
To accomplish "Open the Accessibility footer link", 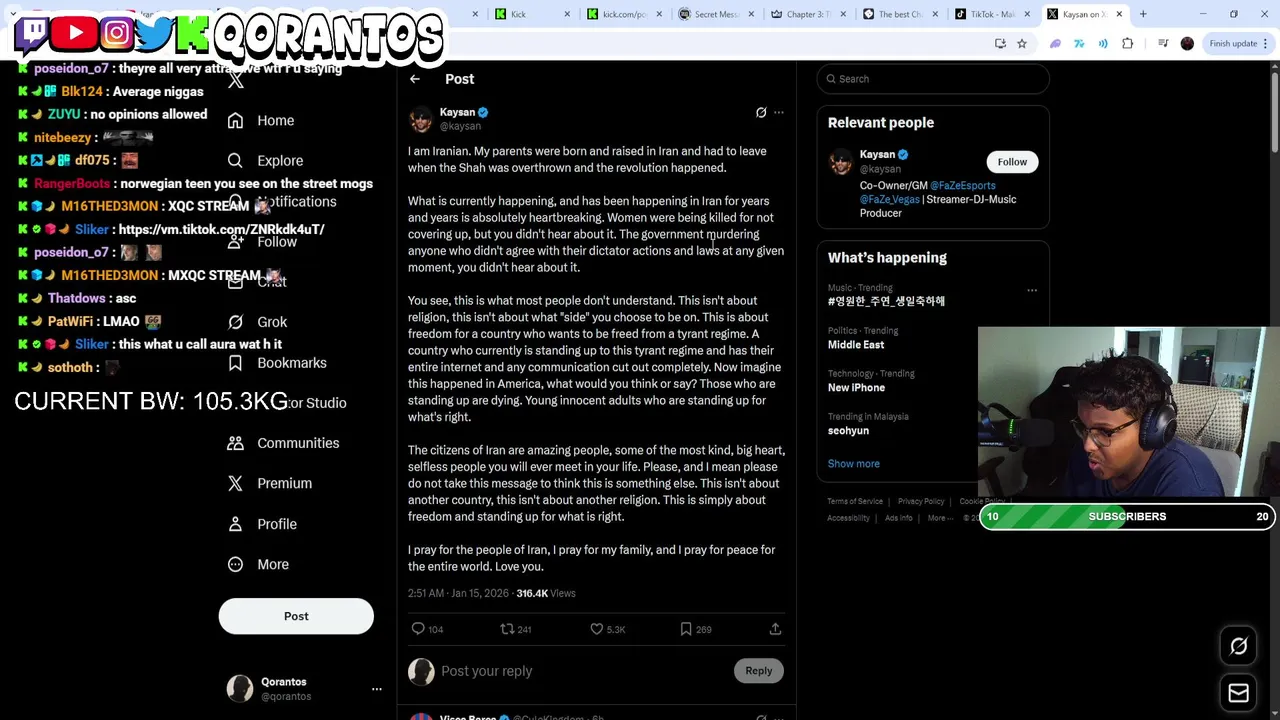I will coord(848,518).
